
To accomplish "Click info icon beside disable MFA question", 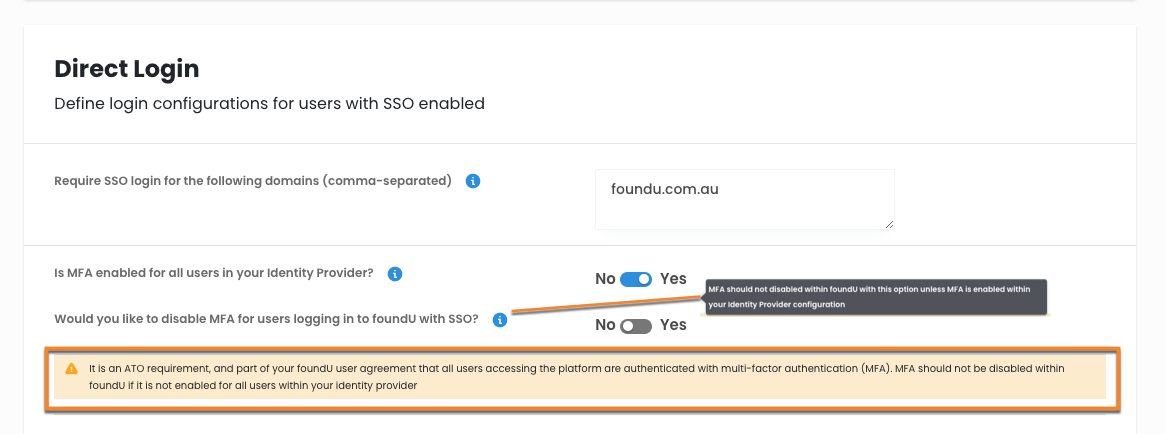I will (x=500, y=320).
